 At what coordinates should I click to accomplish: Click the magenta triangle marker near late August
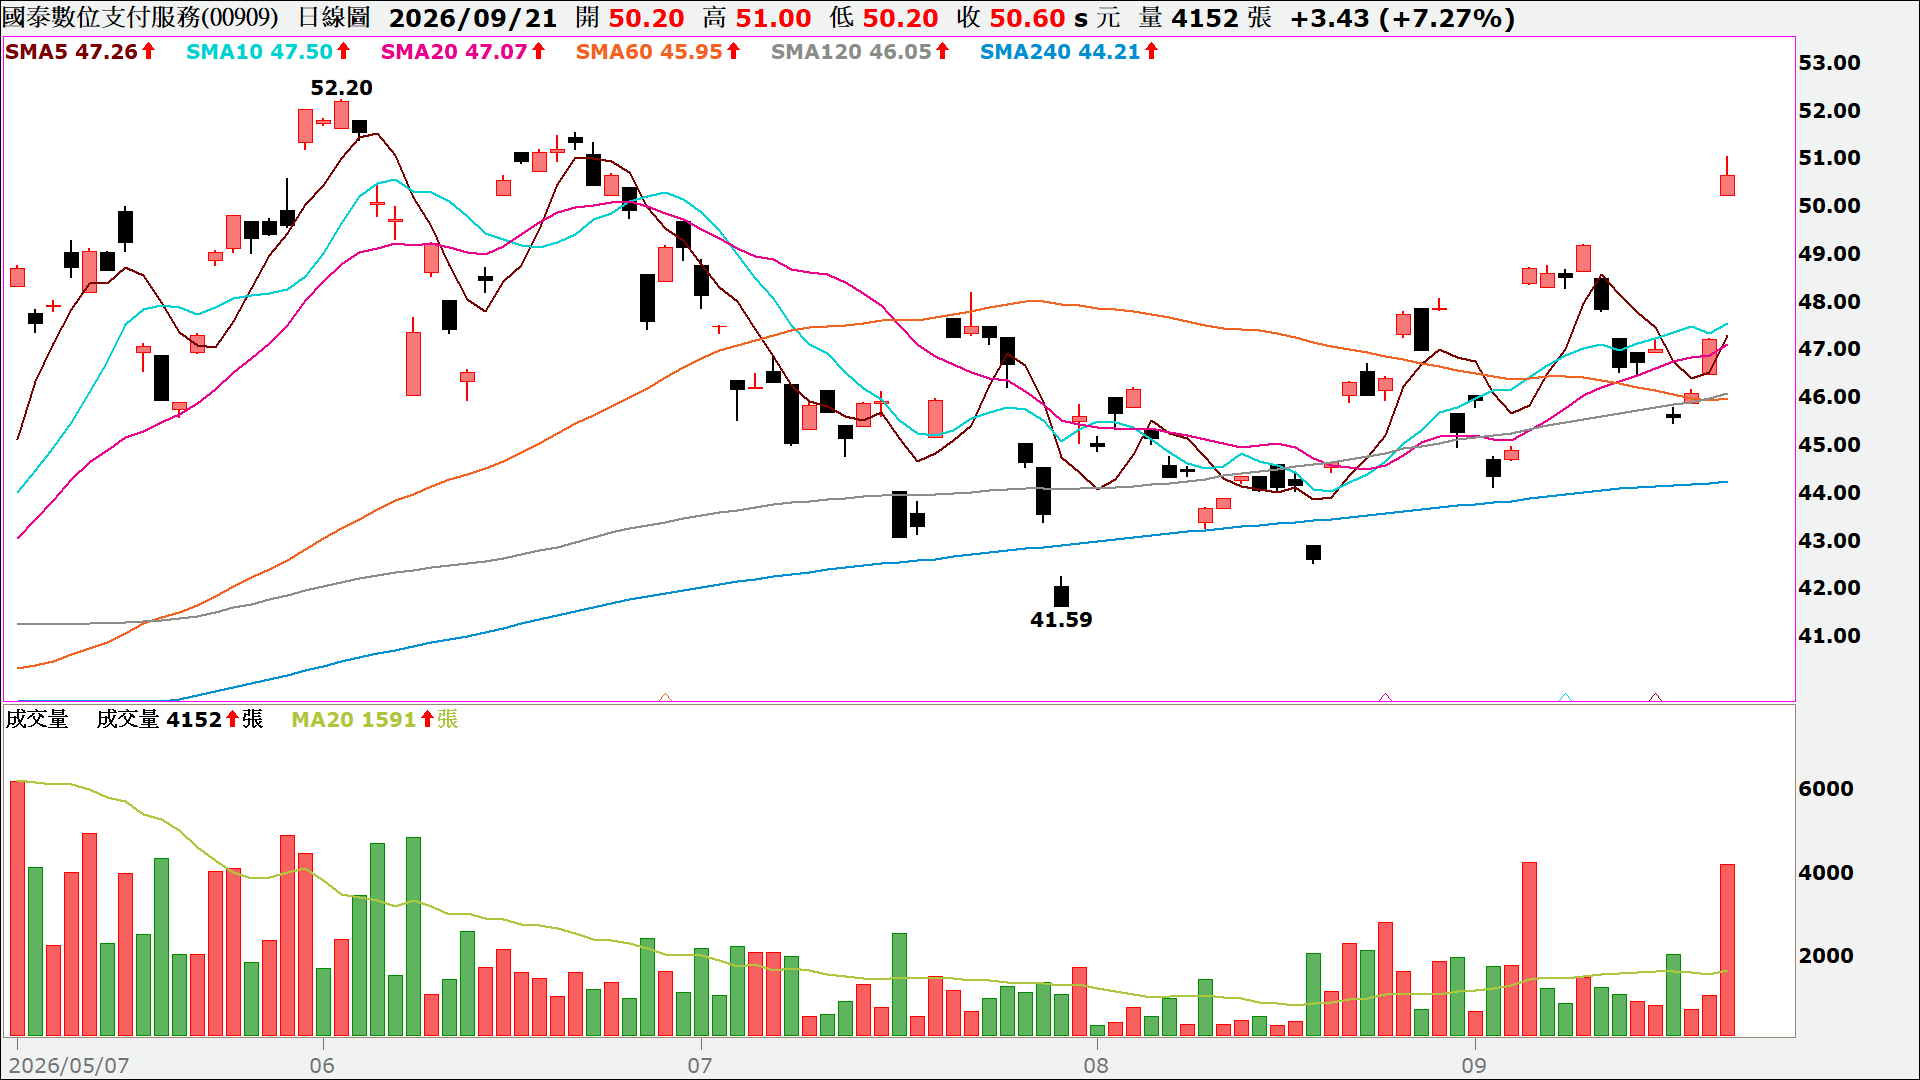tap(1385, 697)
